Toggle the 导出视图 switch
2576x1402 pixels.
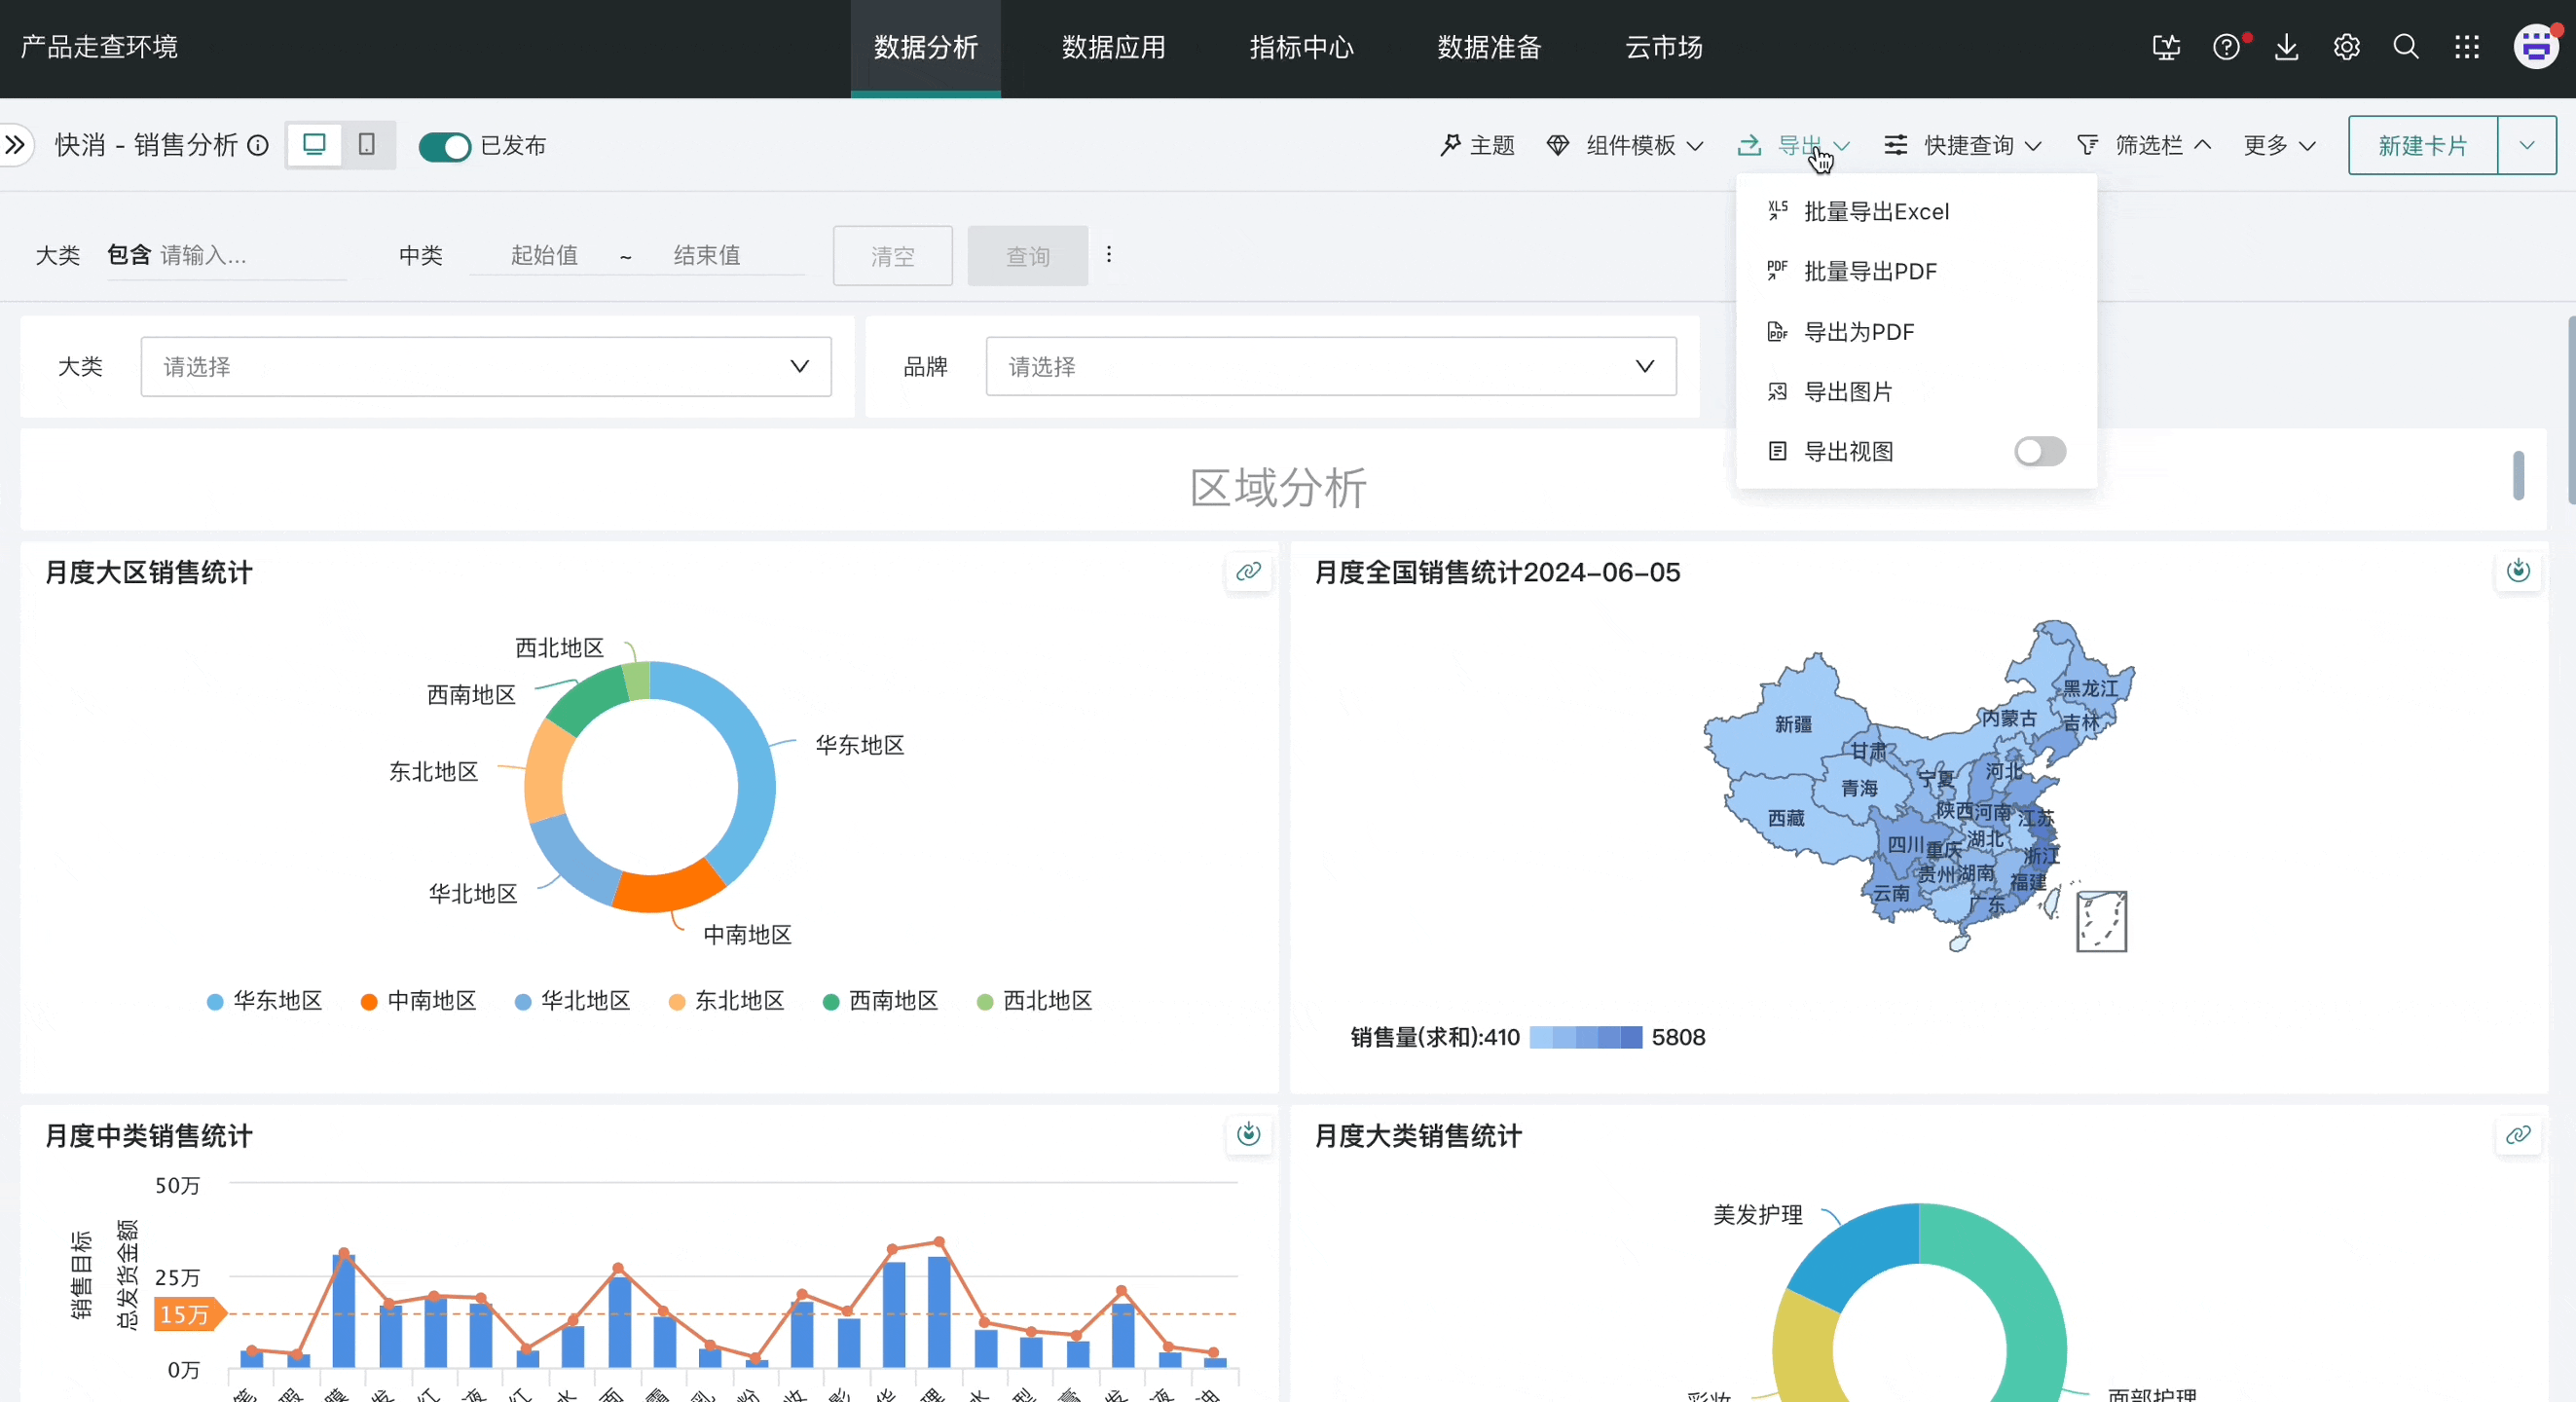[2040, 451]
